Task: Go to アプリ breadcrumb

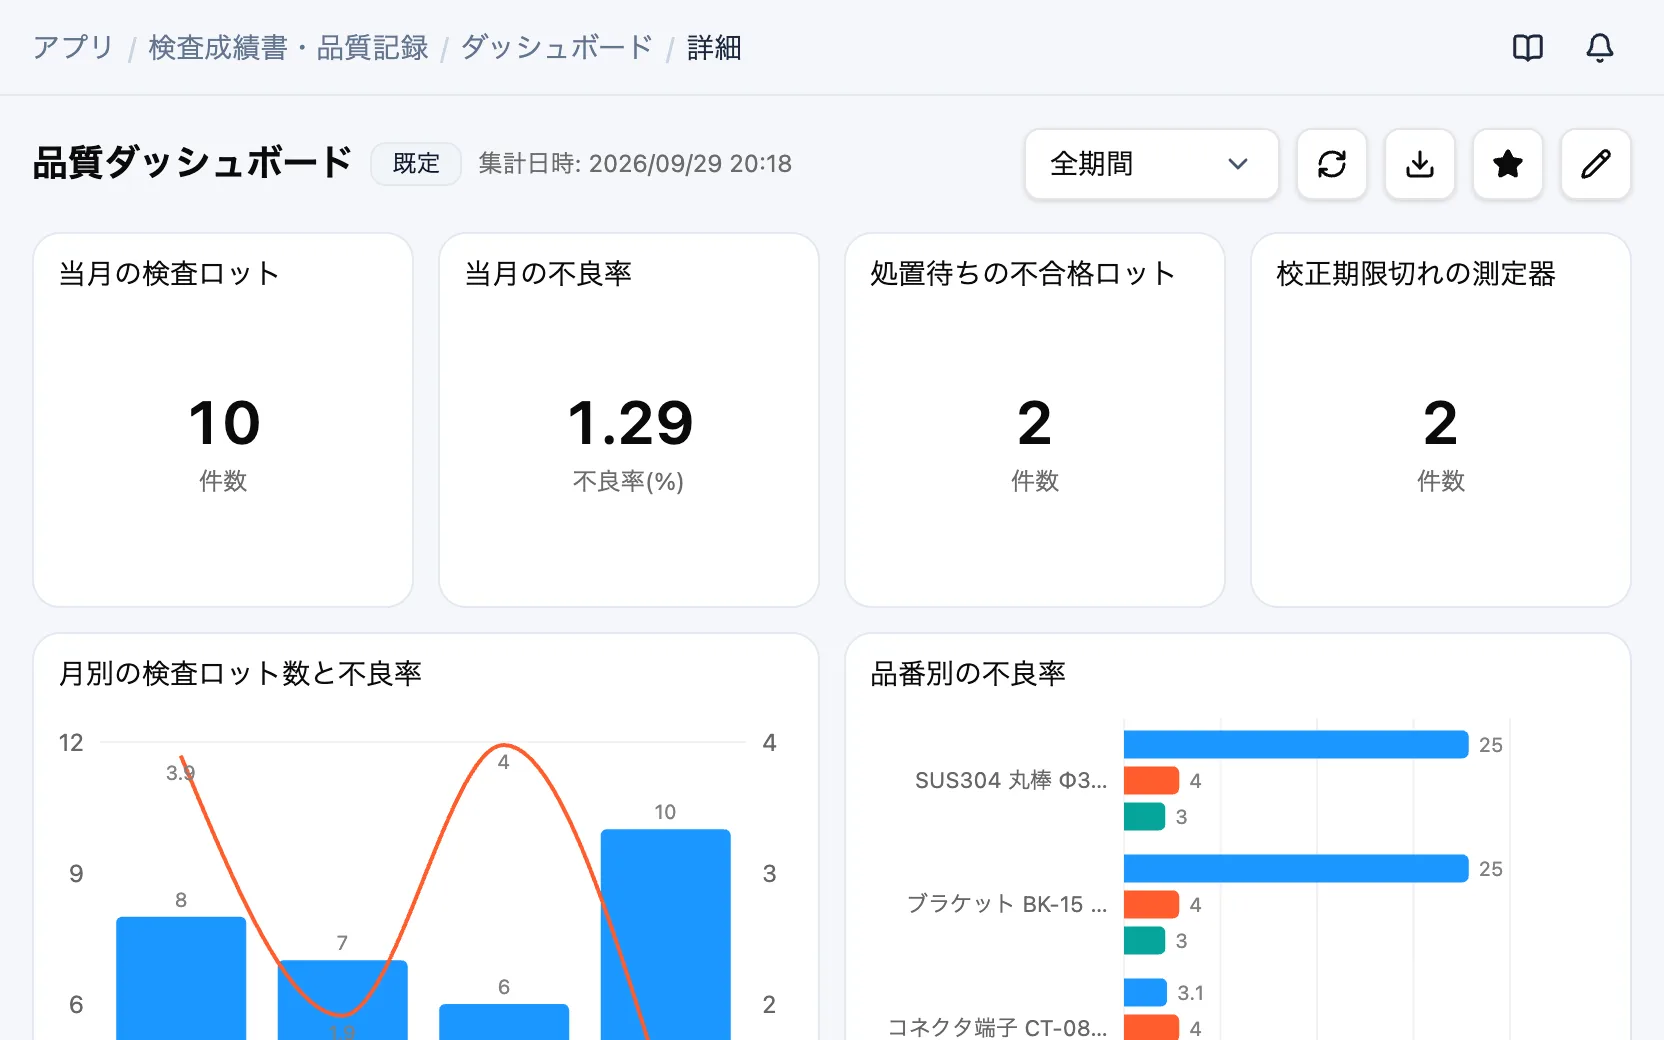Action: coord(73,48)
